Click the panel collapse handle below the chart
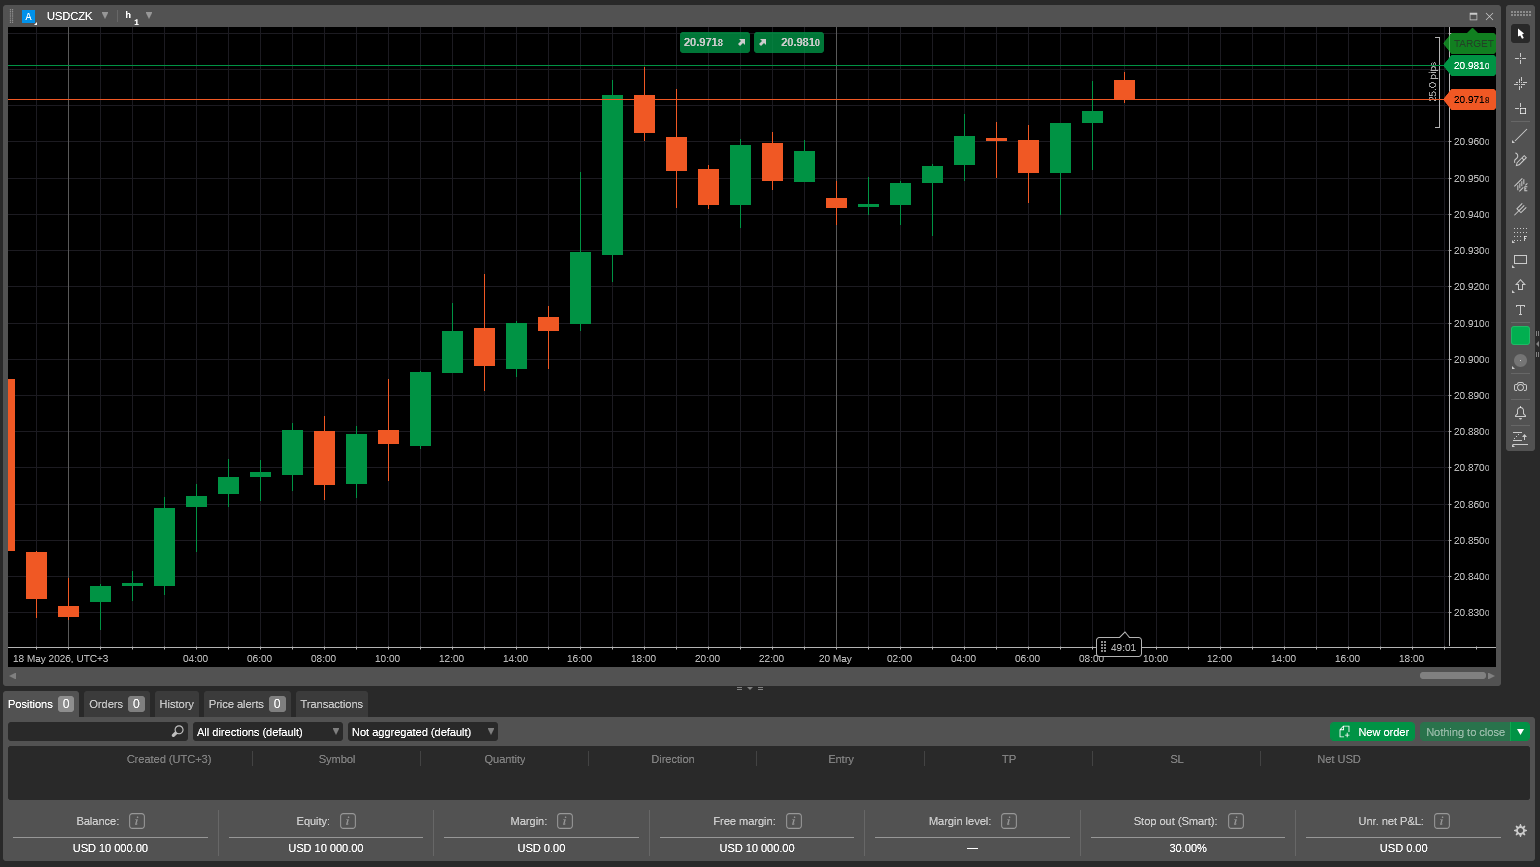 coord(750,688)
